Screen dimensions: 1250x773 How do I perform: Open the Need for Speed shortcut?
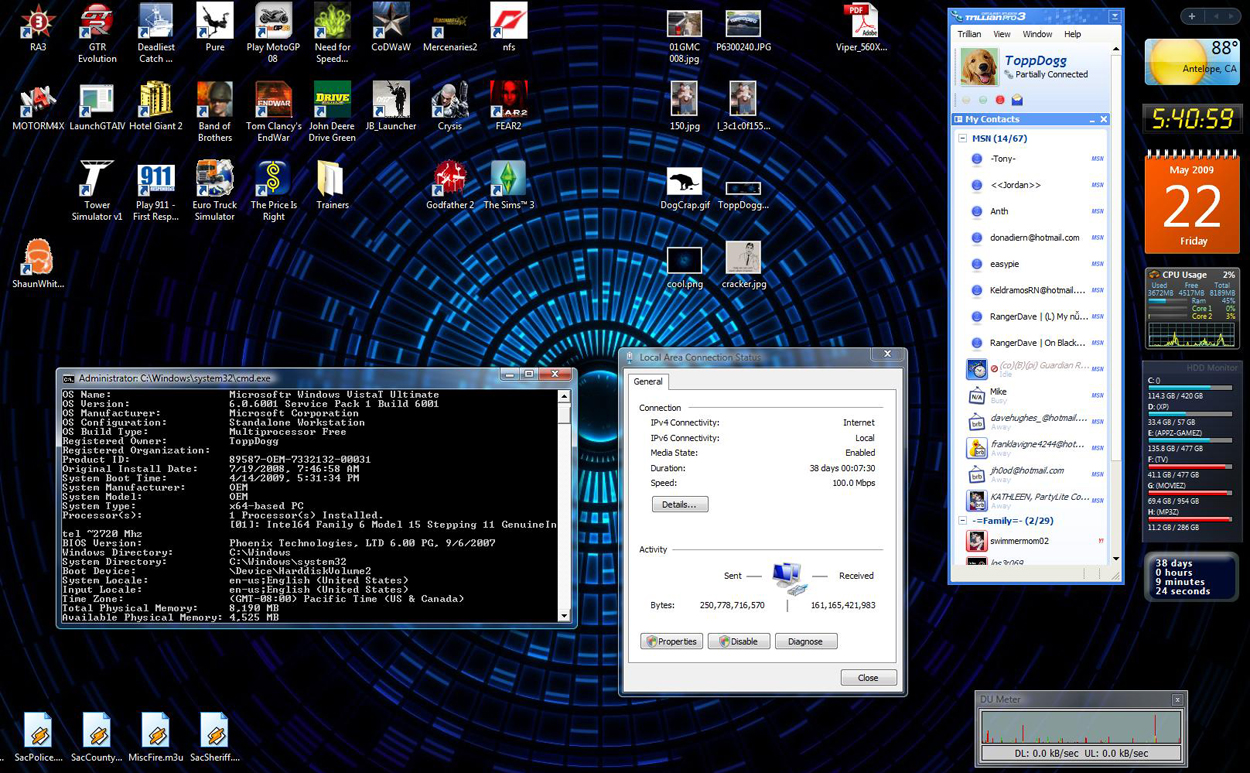click(x=332, y=33)
